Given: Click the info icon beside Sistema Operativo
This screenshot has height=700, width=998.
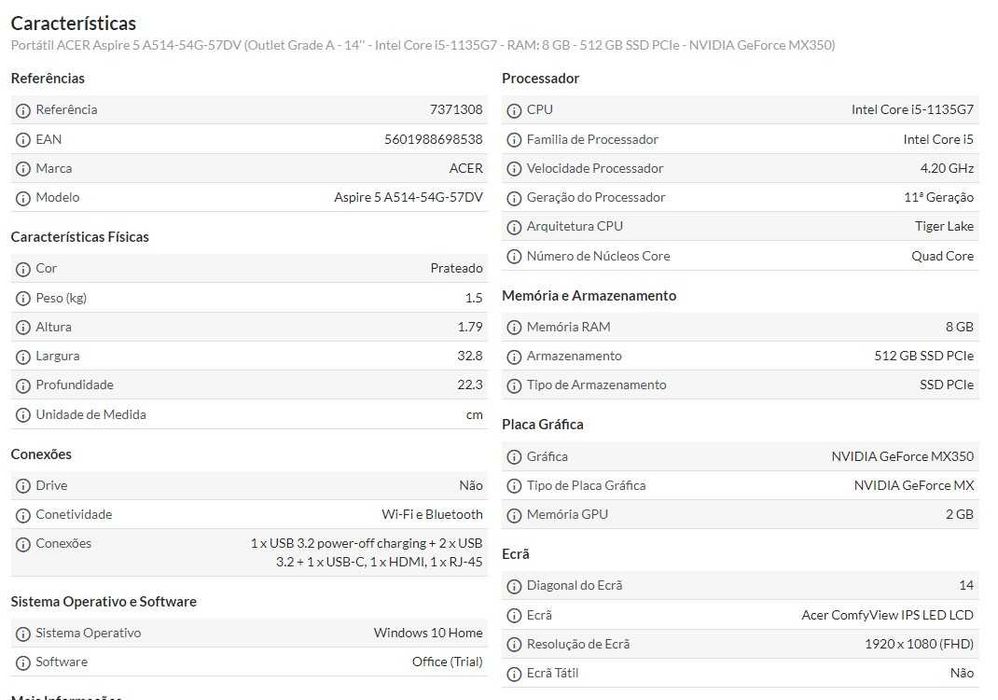Looking at the screenshot, I should click(23, 634).
